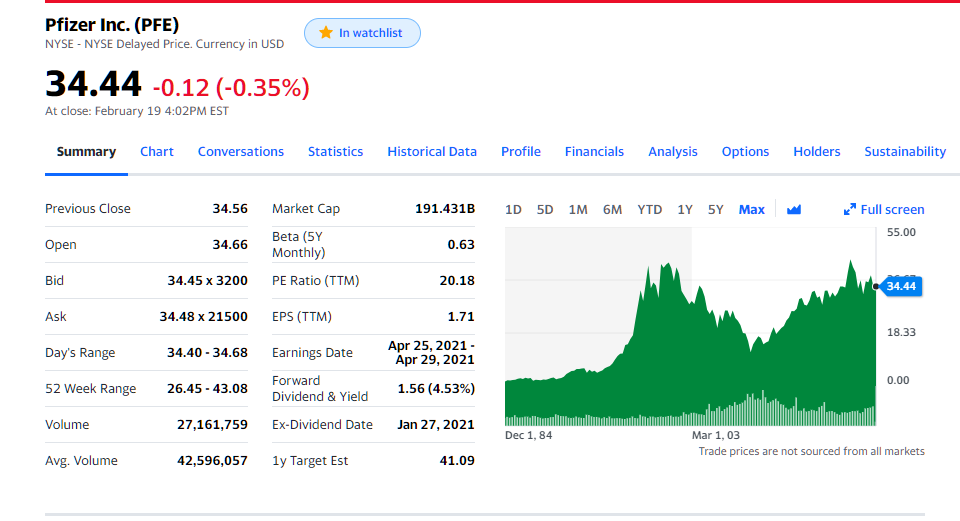
Task: Switch to the Chart tab
Action: (157, 151)
